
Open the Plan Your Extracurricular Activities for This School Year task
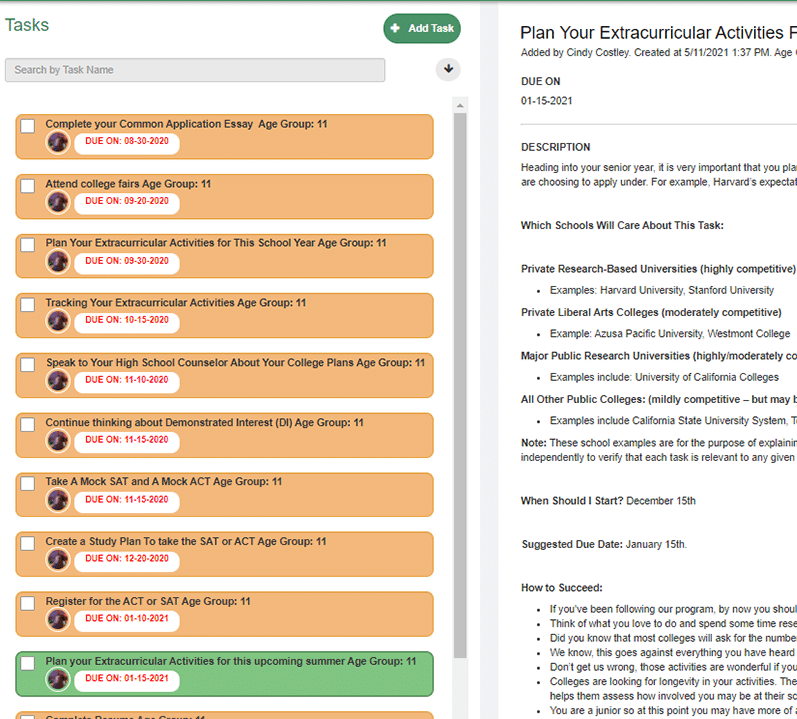click(225, 256)
